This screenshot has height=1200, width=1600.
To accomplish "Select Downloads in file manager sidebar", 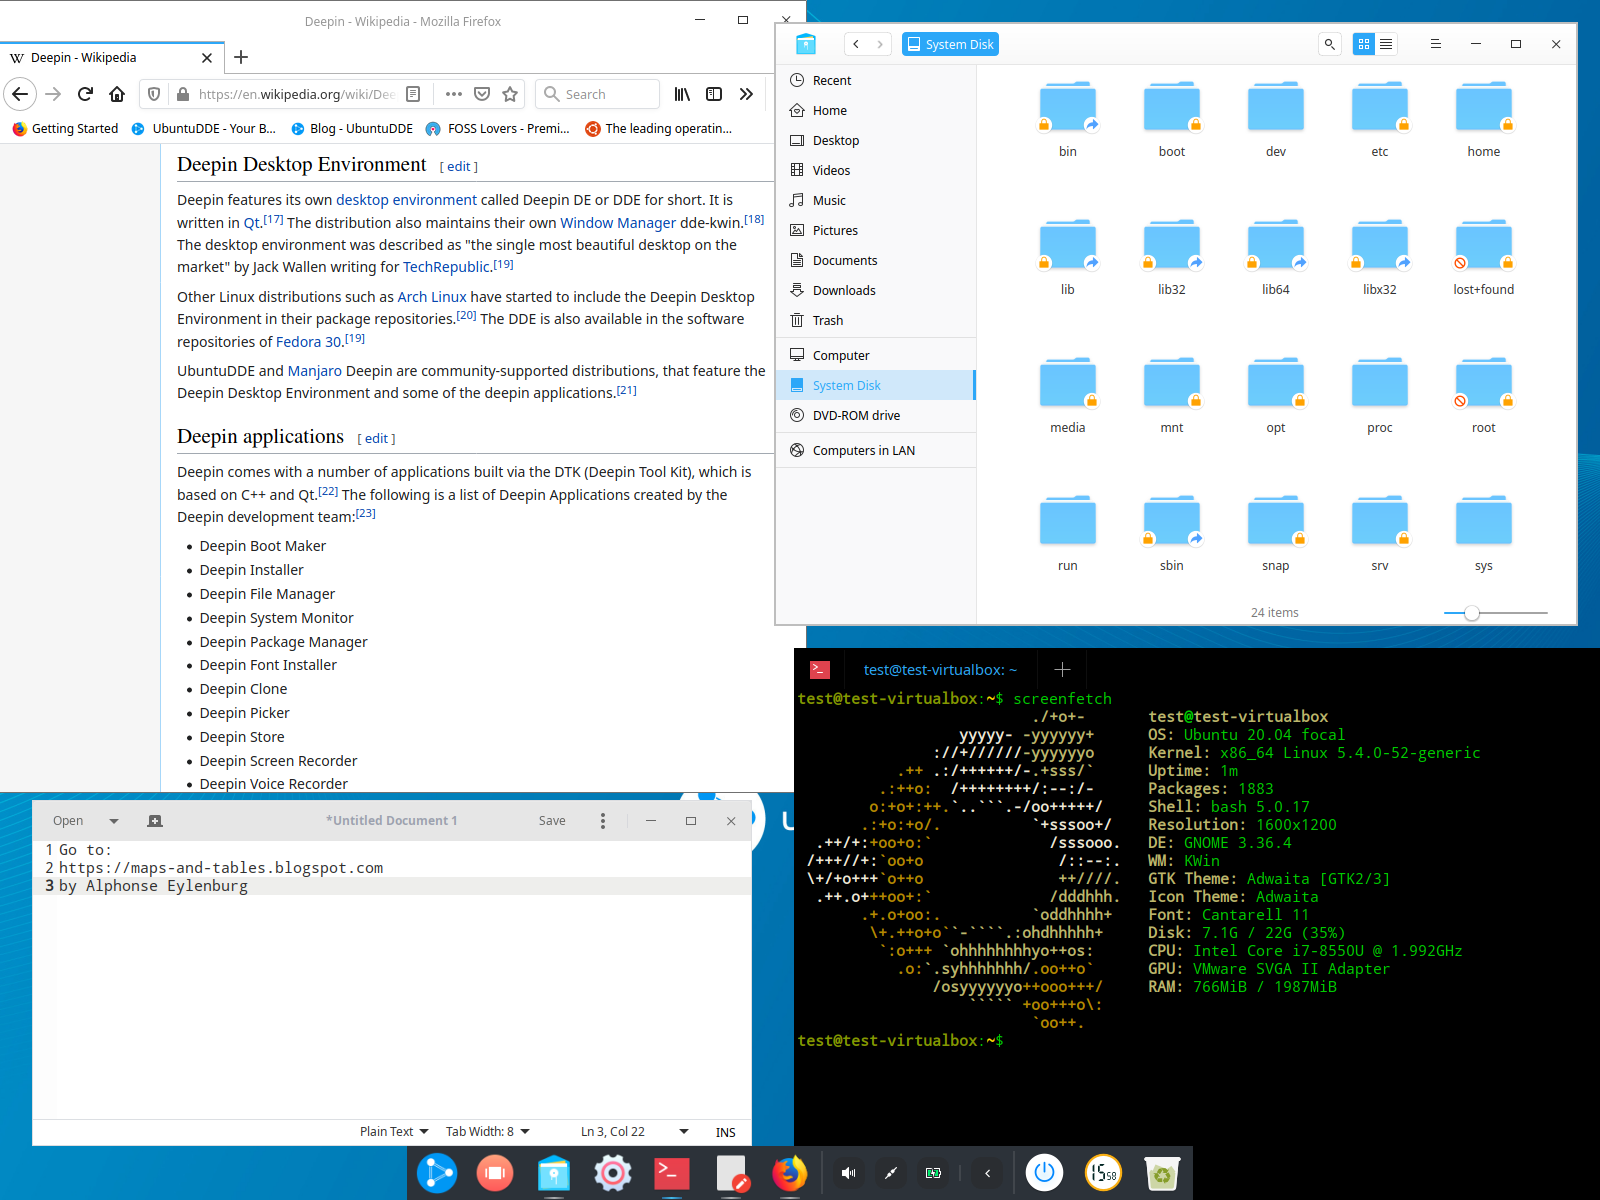I will click(x=844, y=290).
